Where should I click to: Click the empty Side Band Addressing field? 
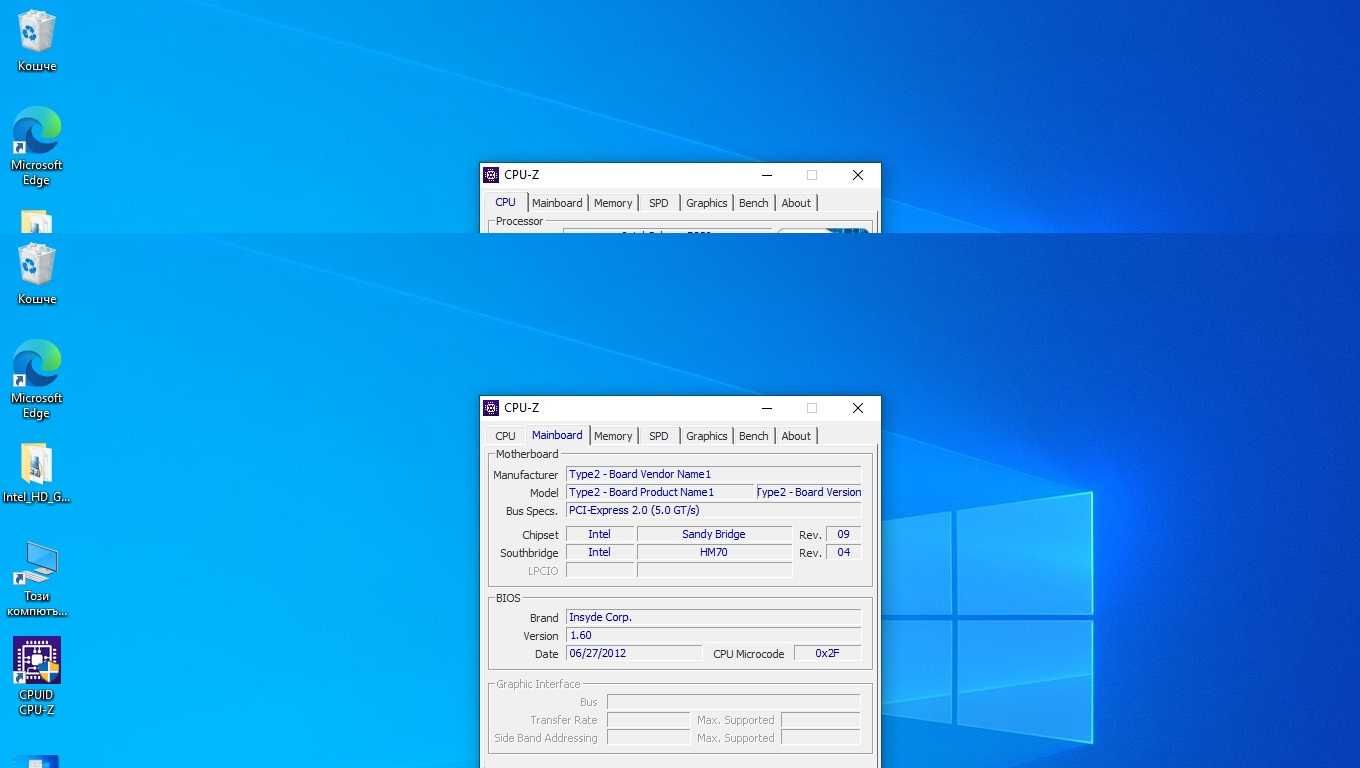(x=648, y=738)
